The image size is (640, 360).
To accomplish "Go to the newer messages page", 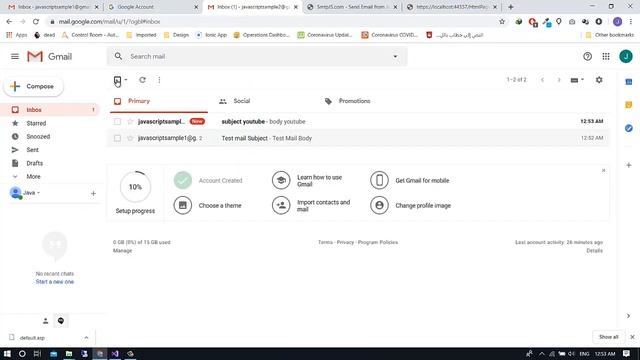I will (x=542, y=80).
